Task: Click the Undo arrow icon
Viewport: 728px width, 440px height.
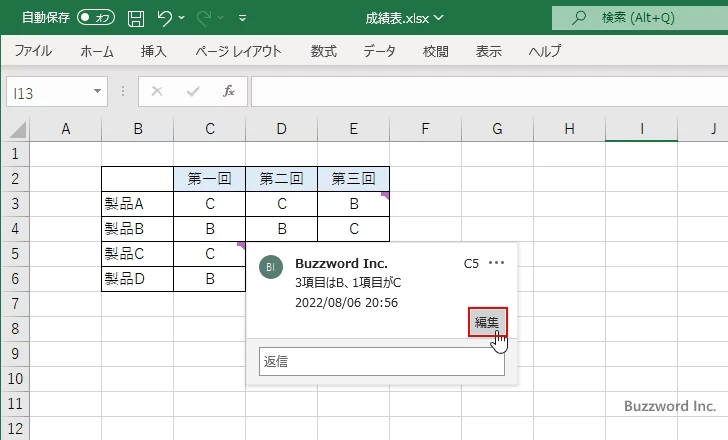Action: click(x=164, y=18)
